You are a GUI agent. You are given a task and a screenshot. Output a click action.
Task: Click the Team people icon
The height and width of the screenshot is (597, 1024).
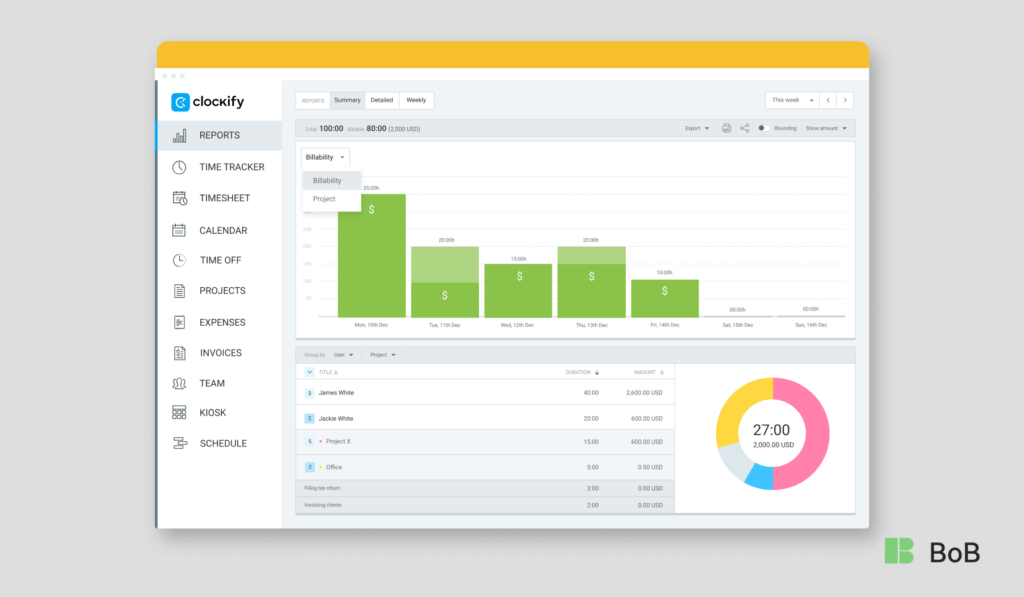pos(179,383)
